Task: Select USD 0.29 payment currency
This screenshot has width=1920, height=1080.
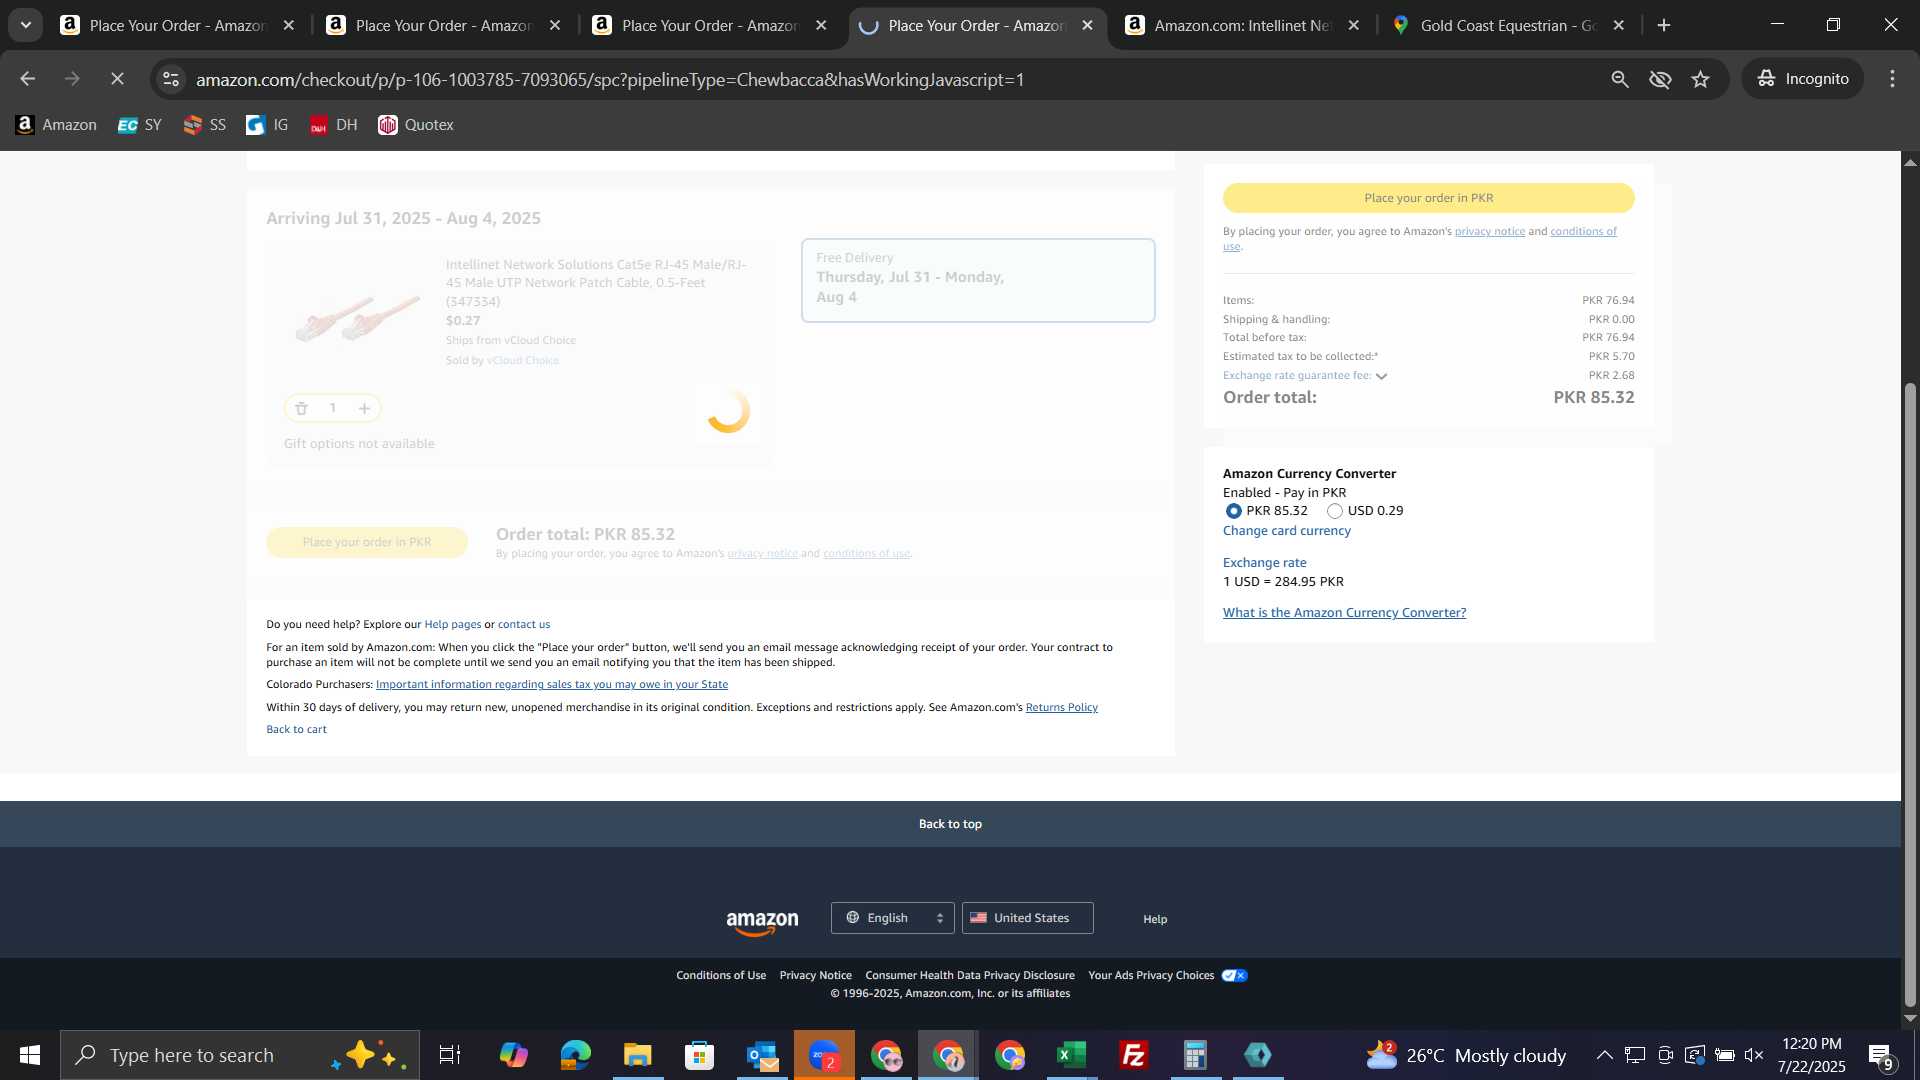Action: [x=1335, y=511]
